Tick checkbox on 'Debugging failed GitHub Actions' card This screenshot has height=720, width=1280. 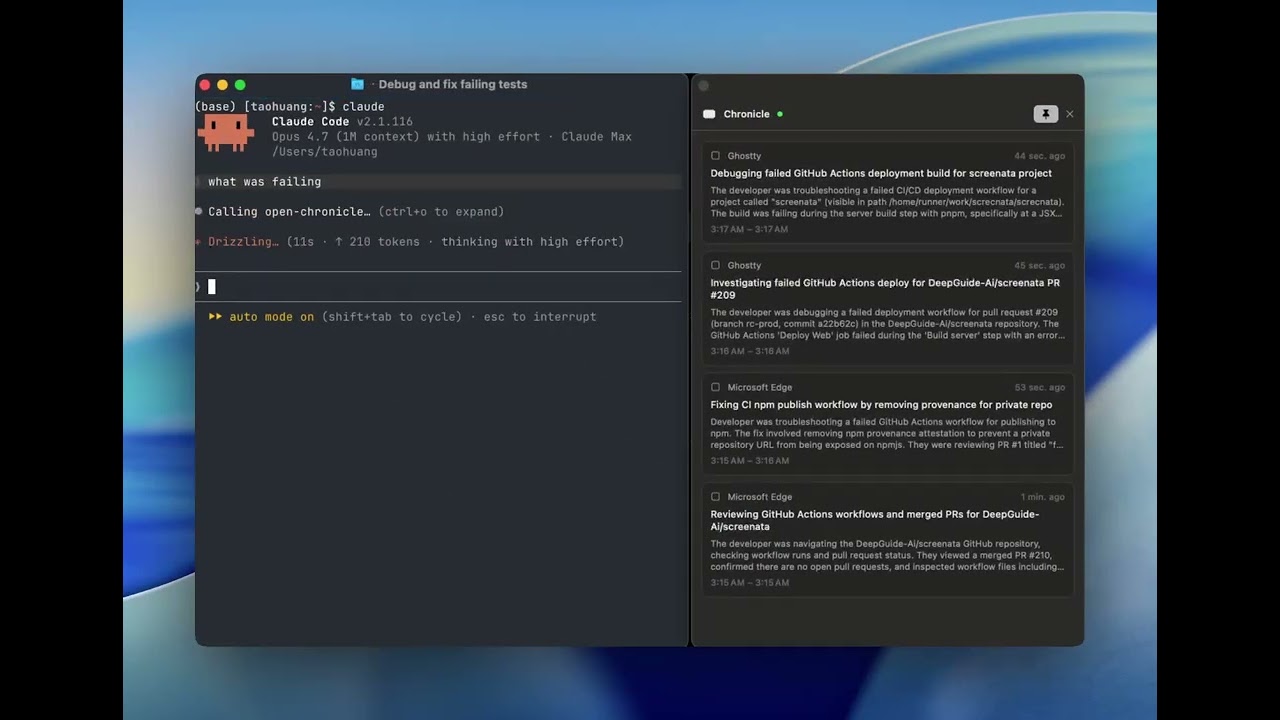pos(715,156)
